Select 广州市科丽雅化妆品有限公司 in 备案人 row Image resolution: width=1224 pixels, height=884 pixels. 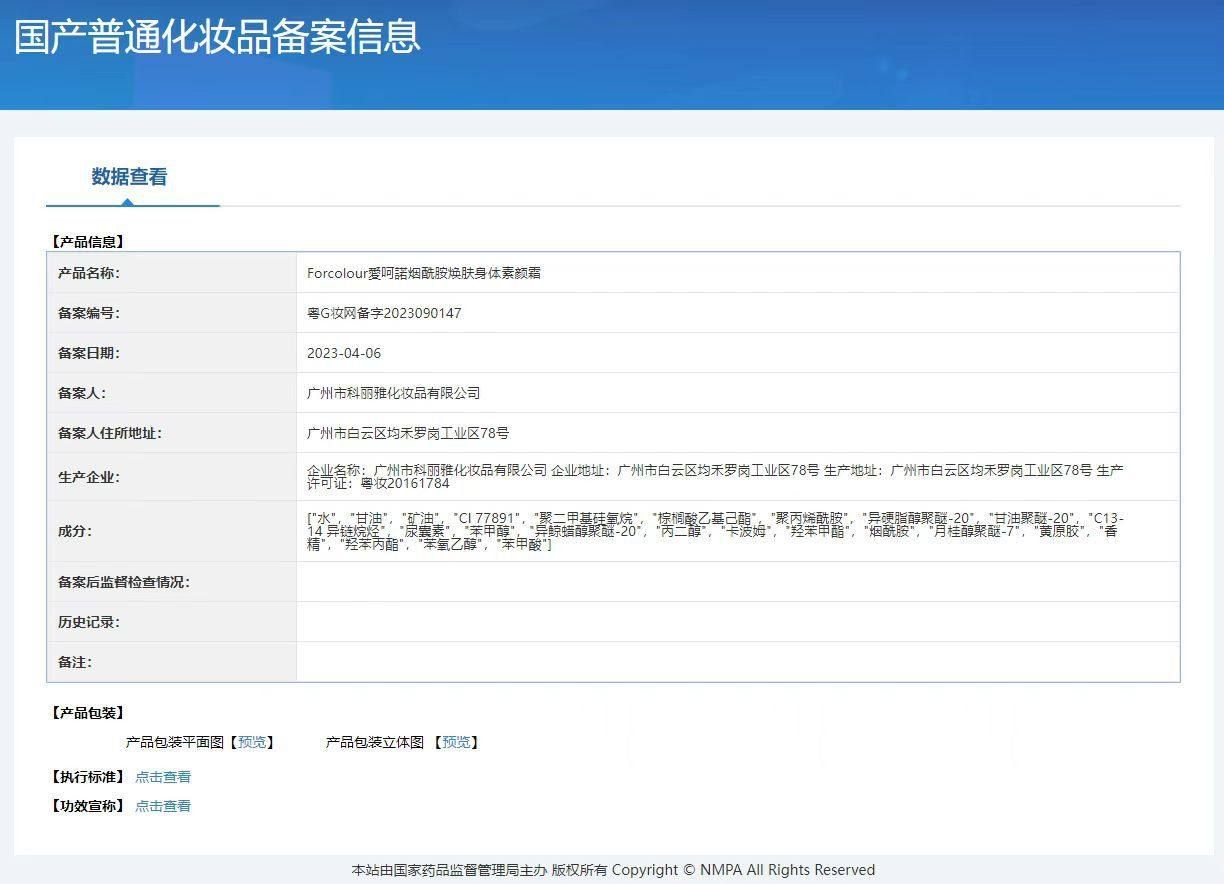pyautogui.click(x=394, y=393)
